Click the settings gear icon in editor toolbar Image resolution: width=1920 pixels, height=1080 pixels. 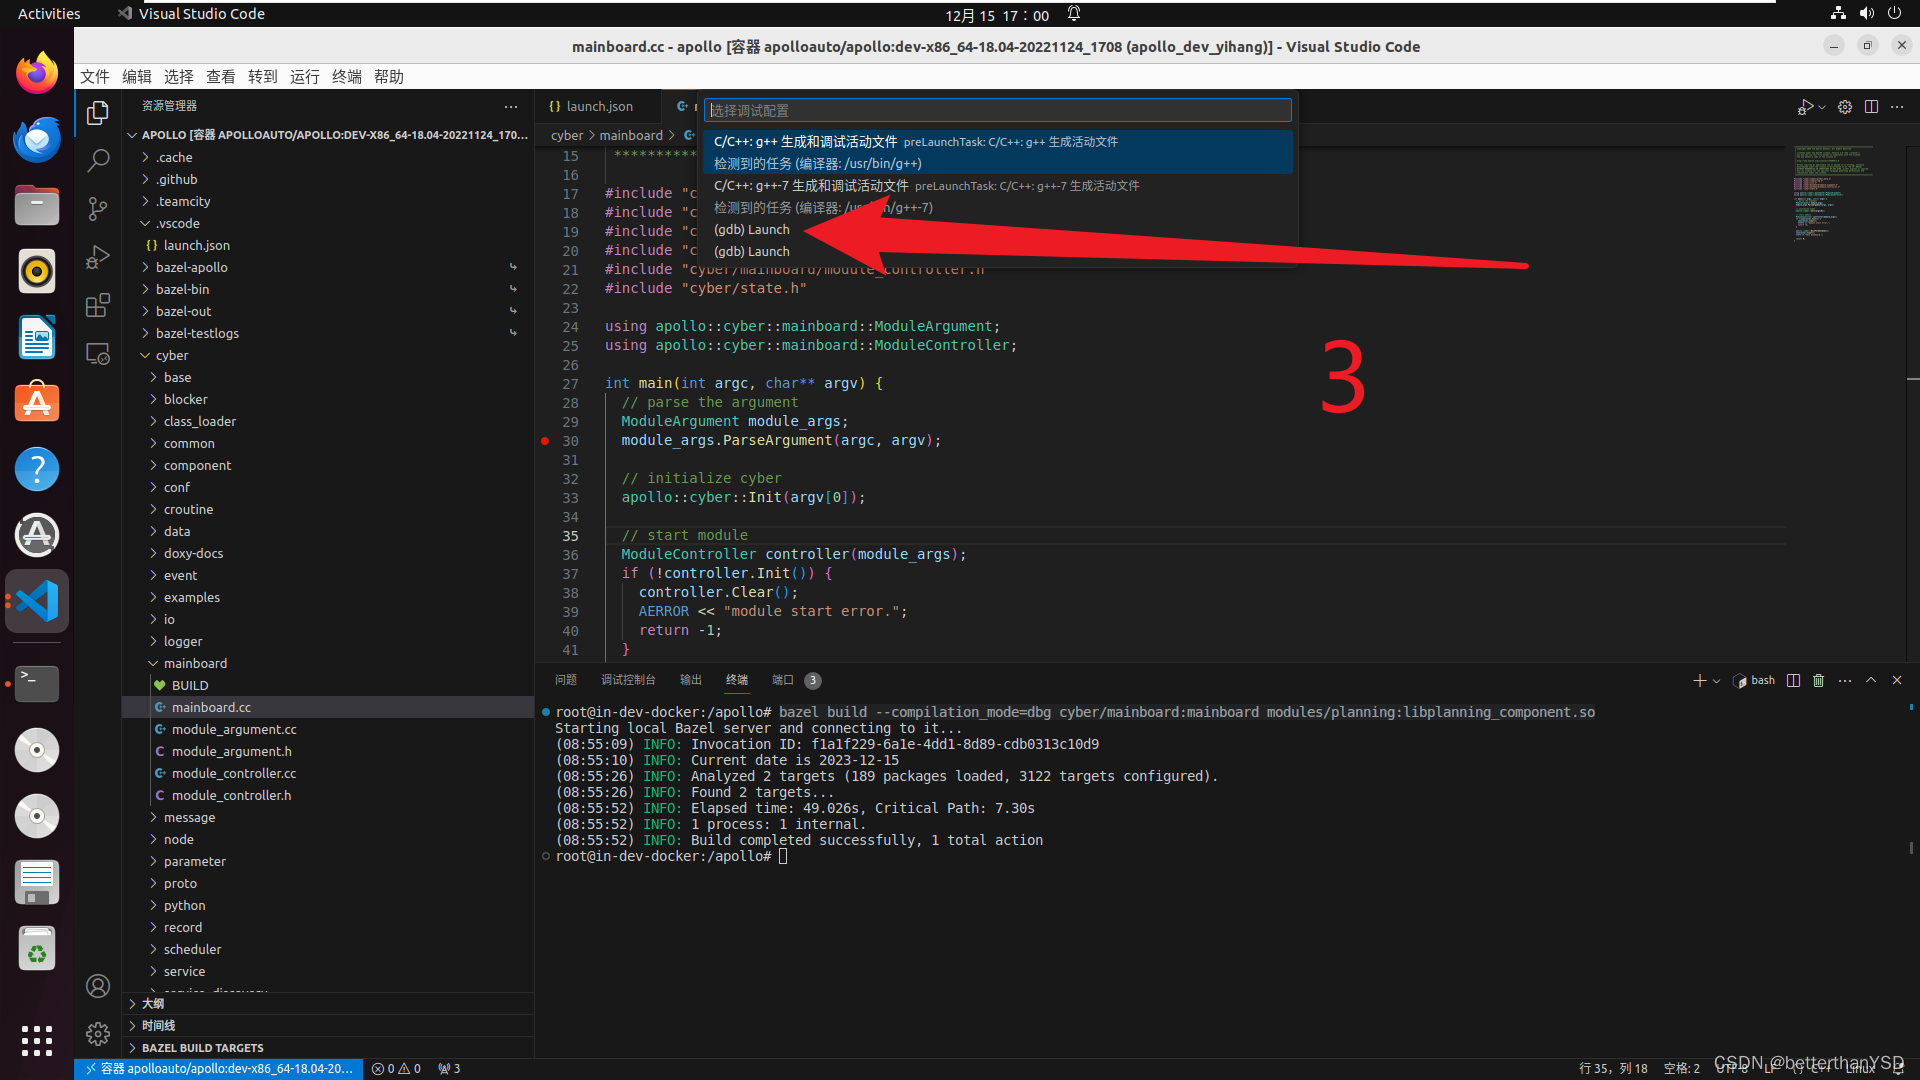pos(1845,107)
